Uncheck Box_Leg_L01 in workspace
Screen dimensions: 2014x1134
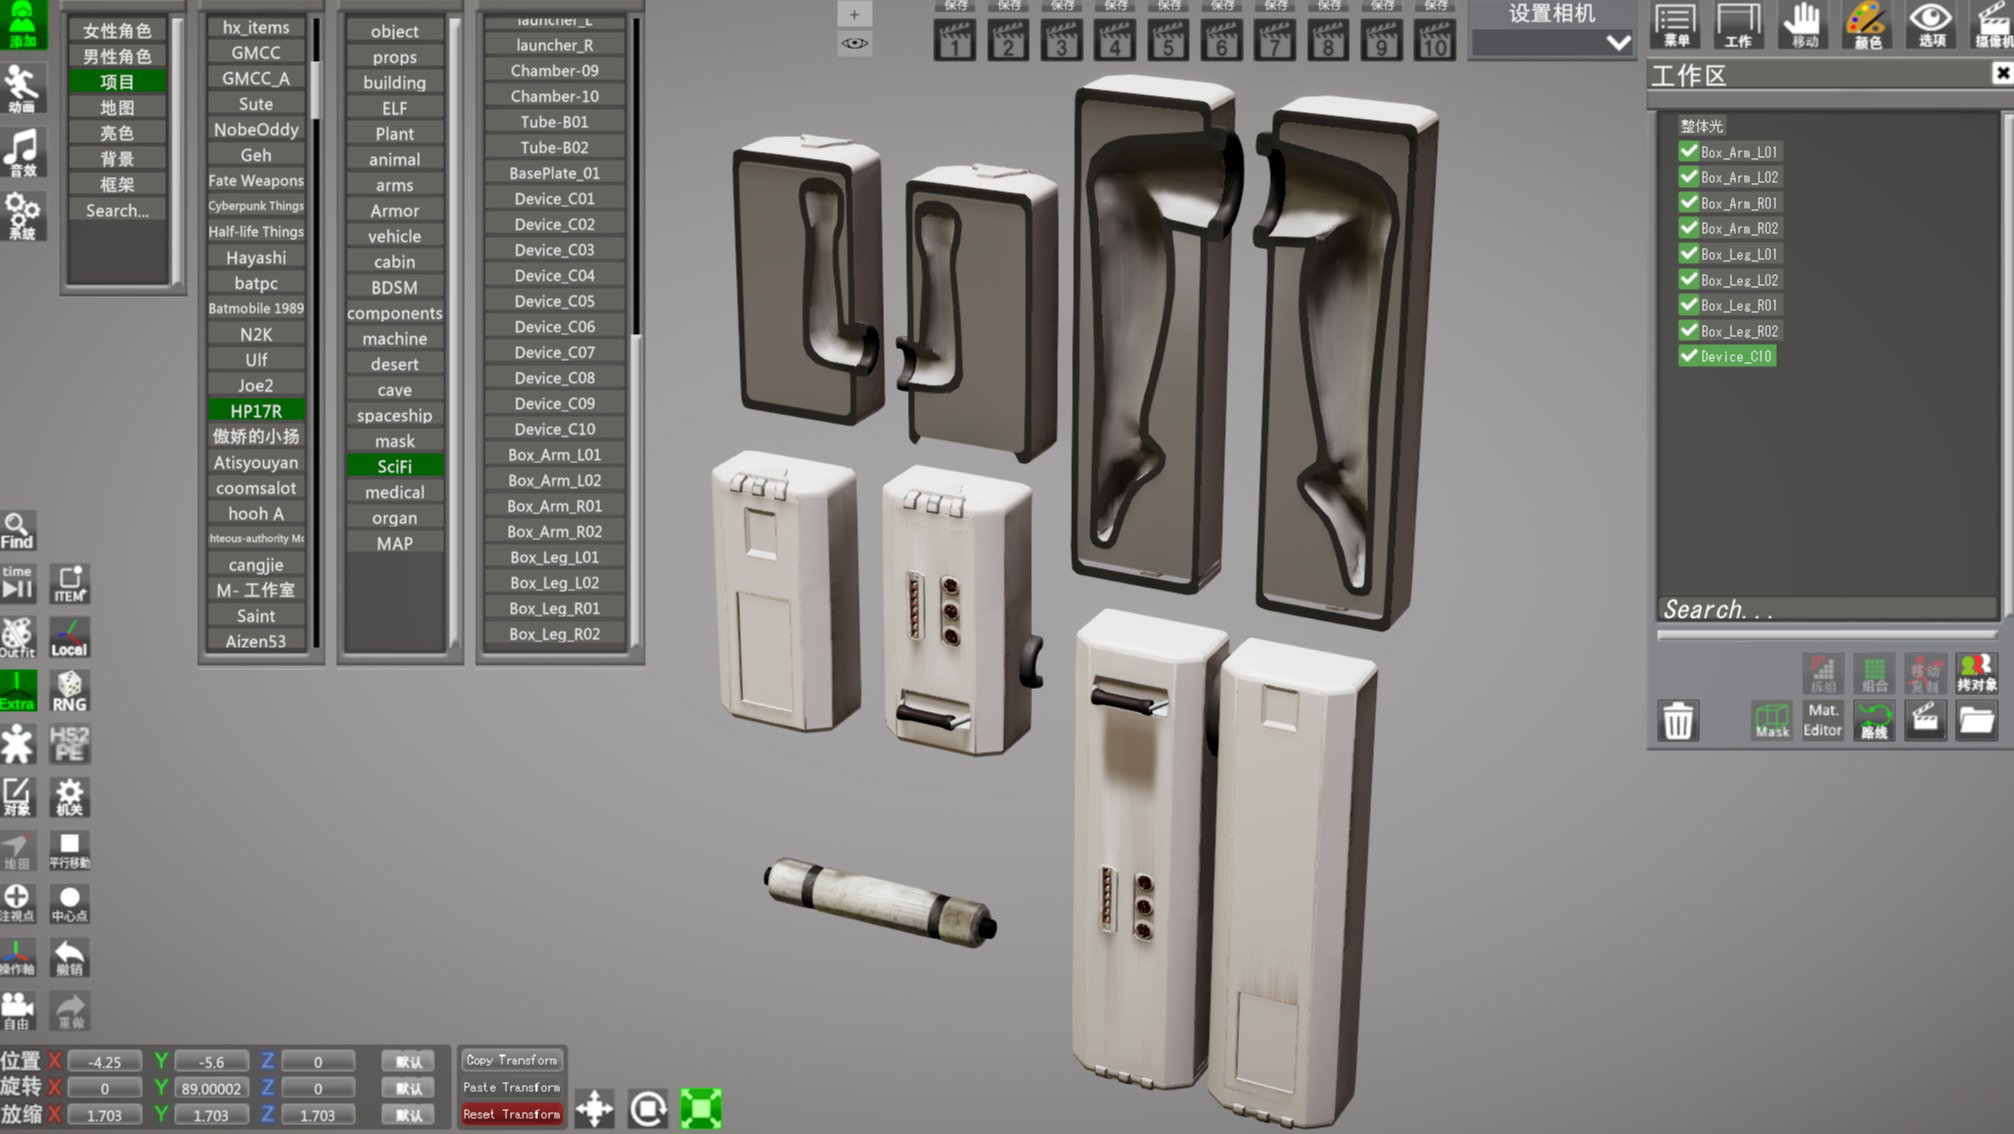pos(1689,254)
